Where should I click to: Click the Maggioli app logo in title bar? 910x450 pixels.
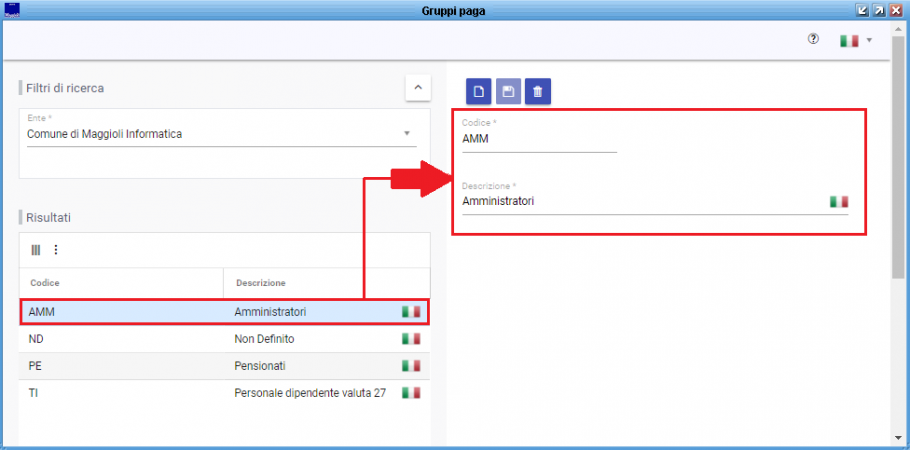point(12,10)
